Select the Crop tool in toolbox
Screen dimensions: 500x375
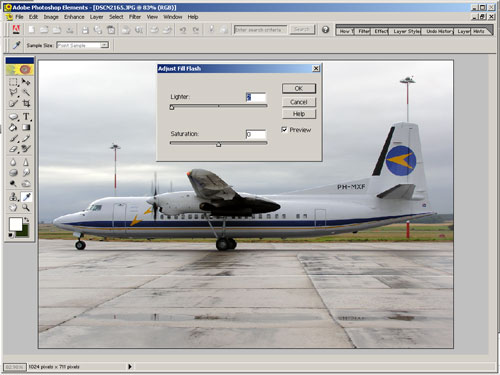(x=26, y=103)
